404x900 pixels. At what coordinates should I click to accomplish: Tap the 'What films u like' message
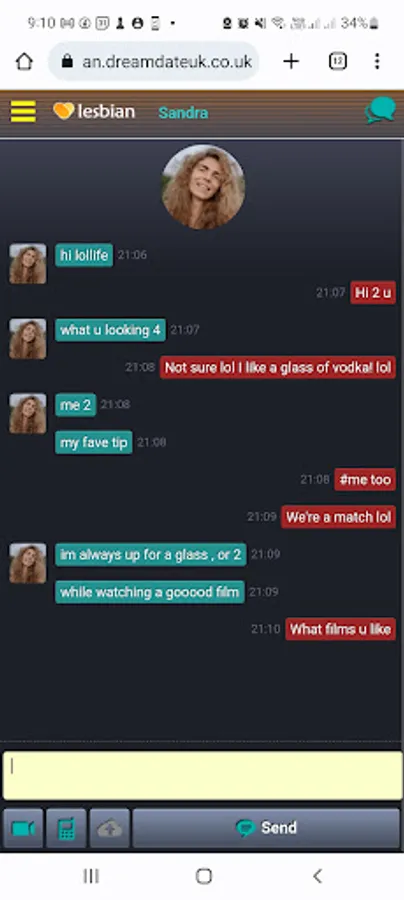pyautogui.click(x=340, y=629)
